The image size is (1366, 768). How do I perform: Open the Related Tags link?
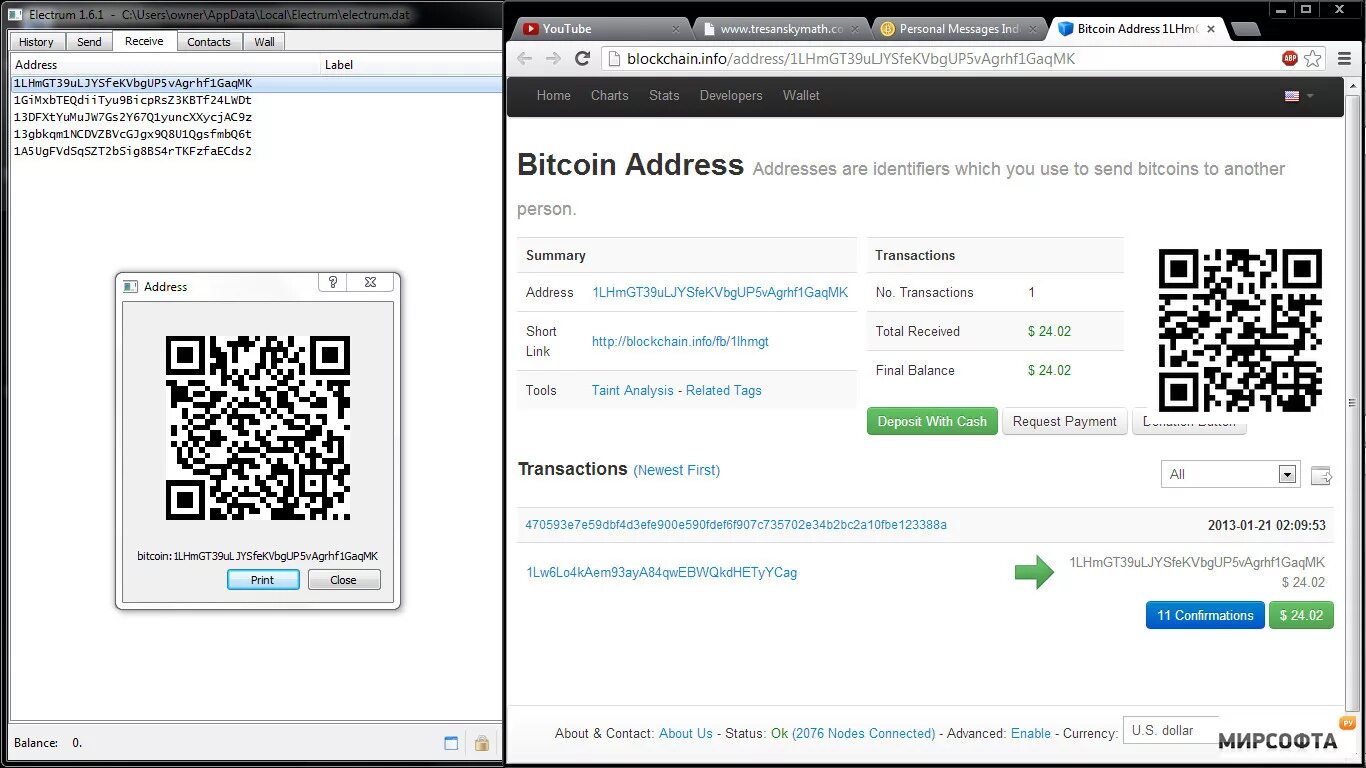(x=724, y=390)
